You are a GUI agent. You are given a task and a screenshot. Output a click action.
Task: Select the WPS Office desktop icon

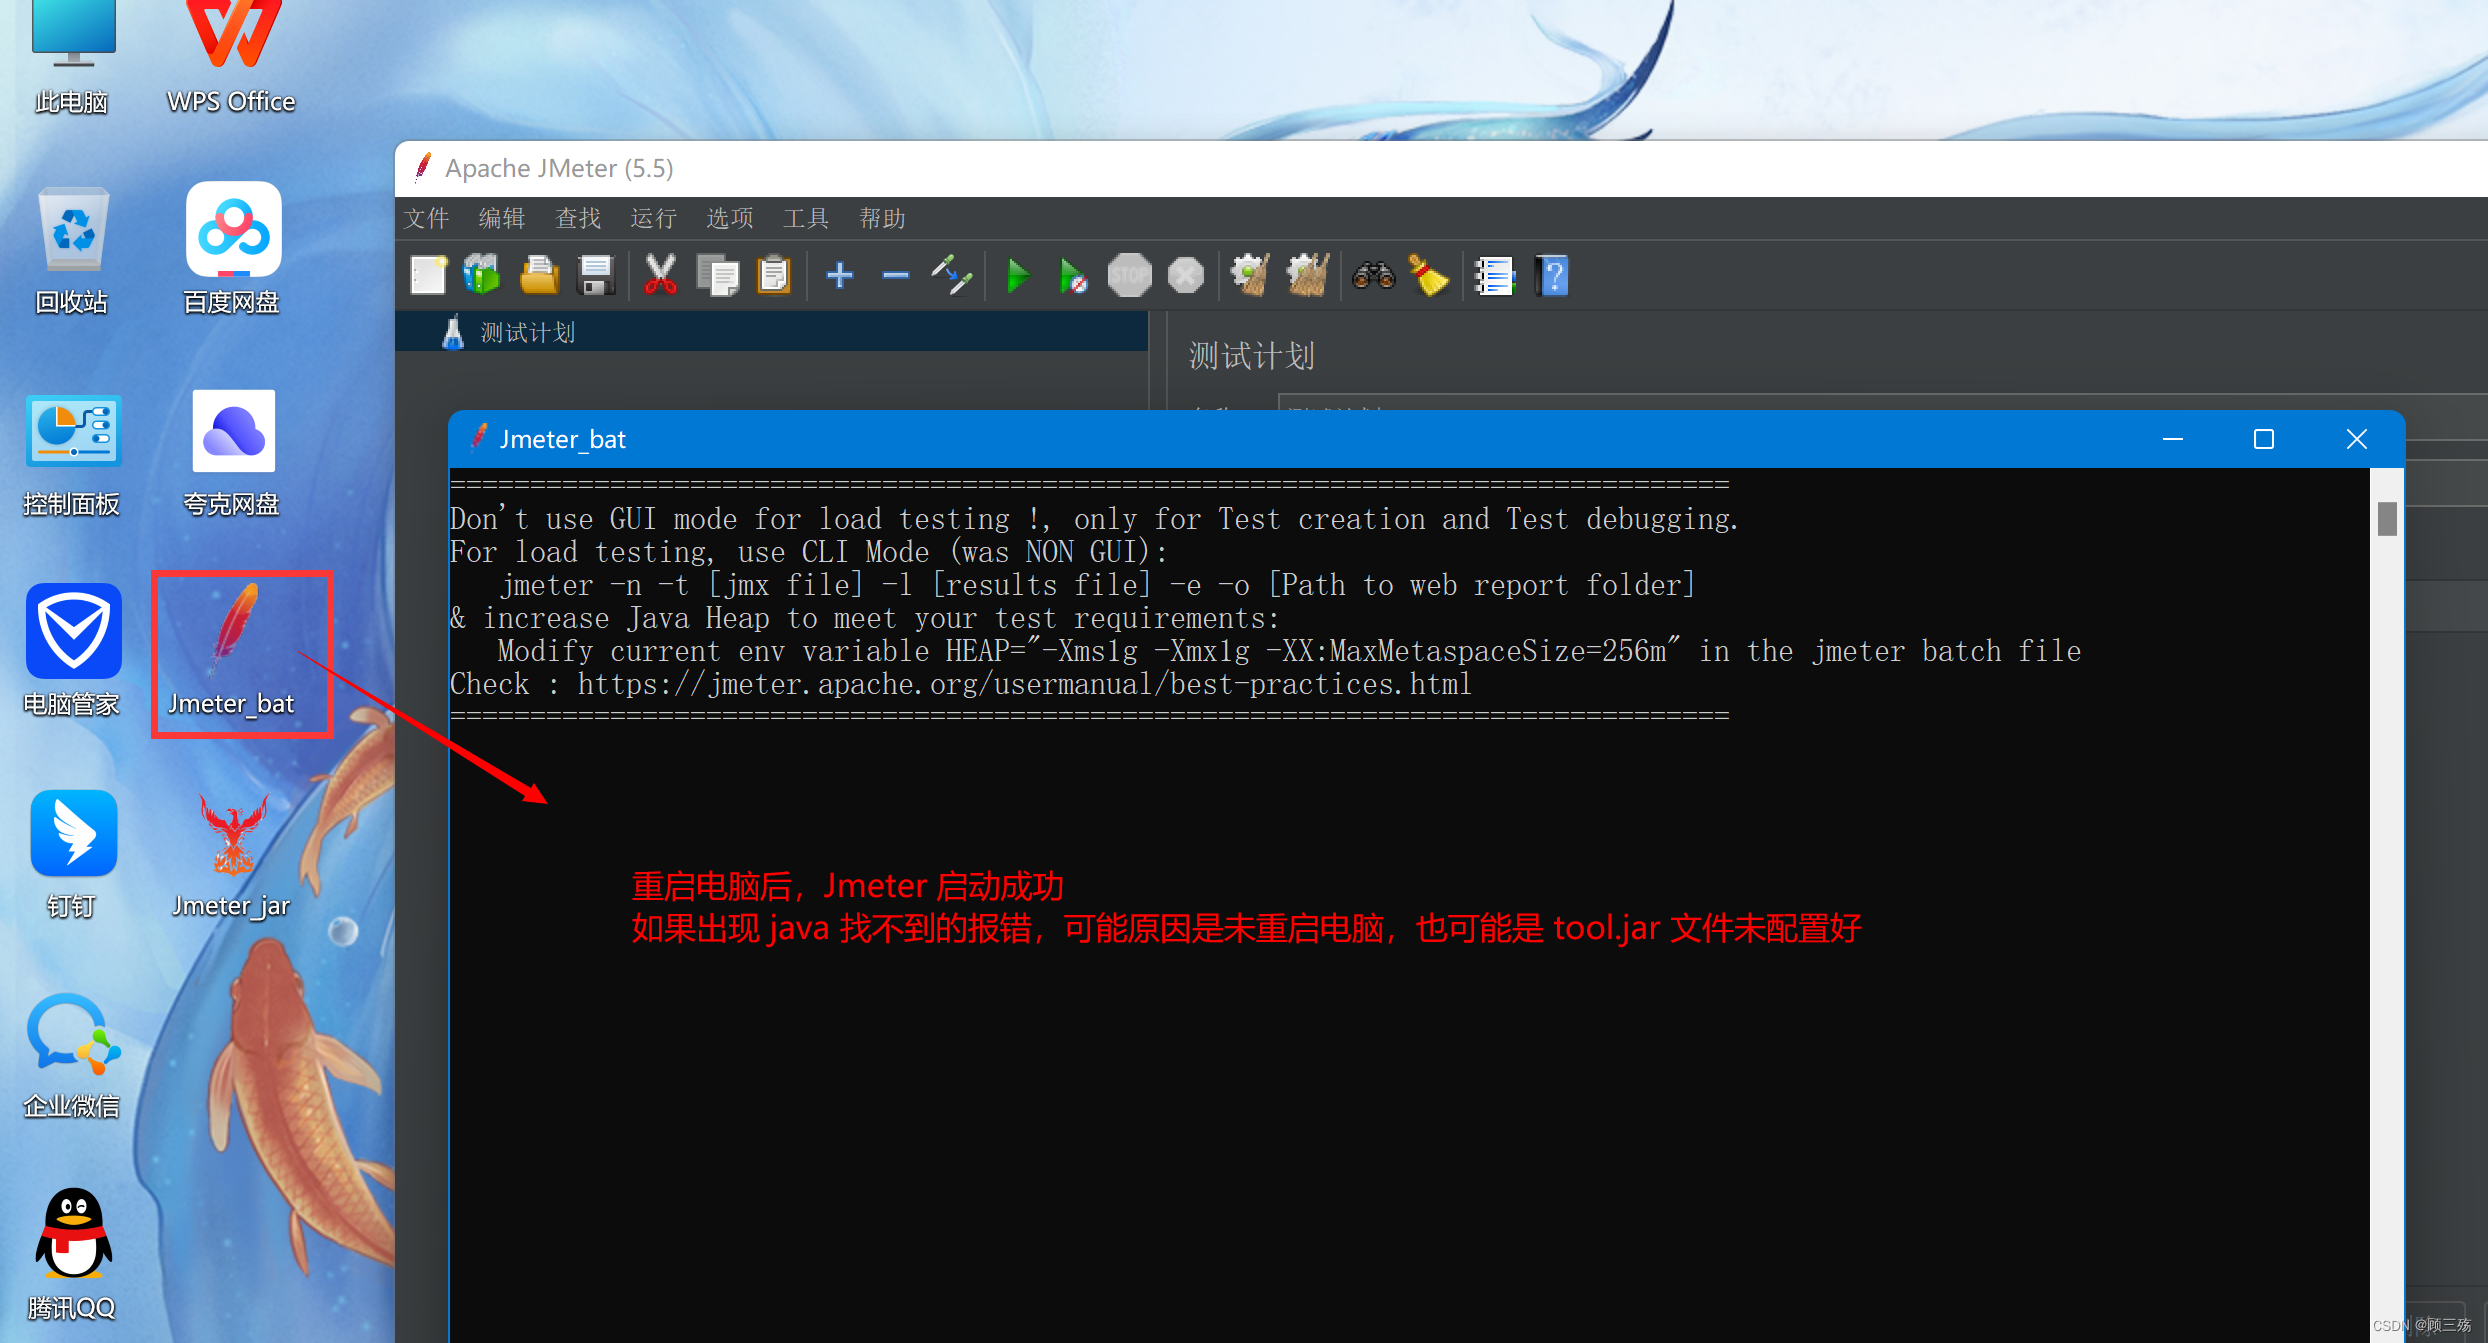pos(232,58)
